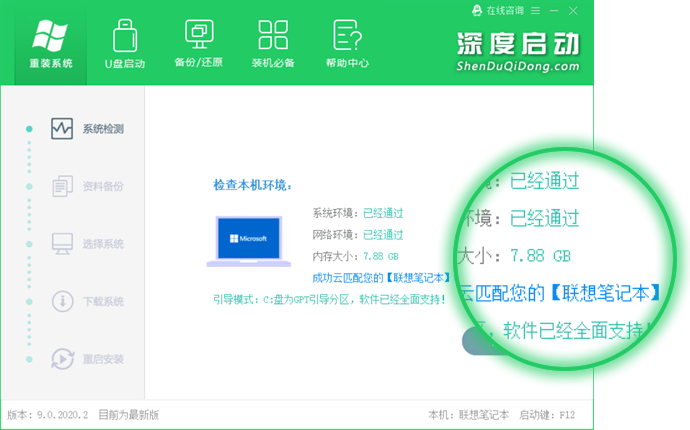Select the 装机必备 tab

point(273,44)
